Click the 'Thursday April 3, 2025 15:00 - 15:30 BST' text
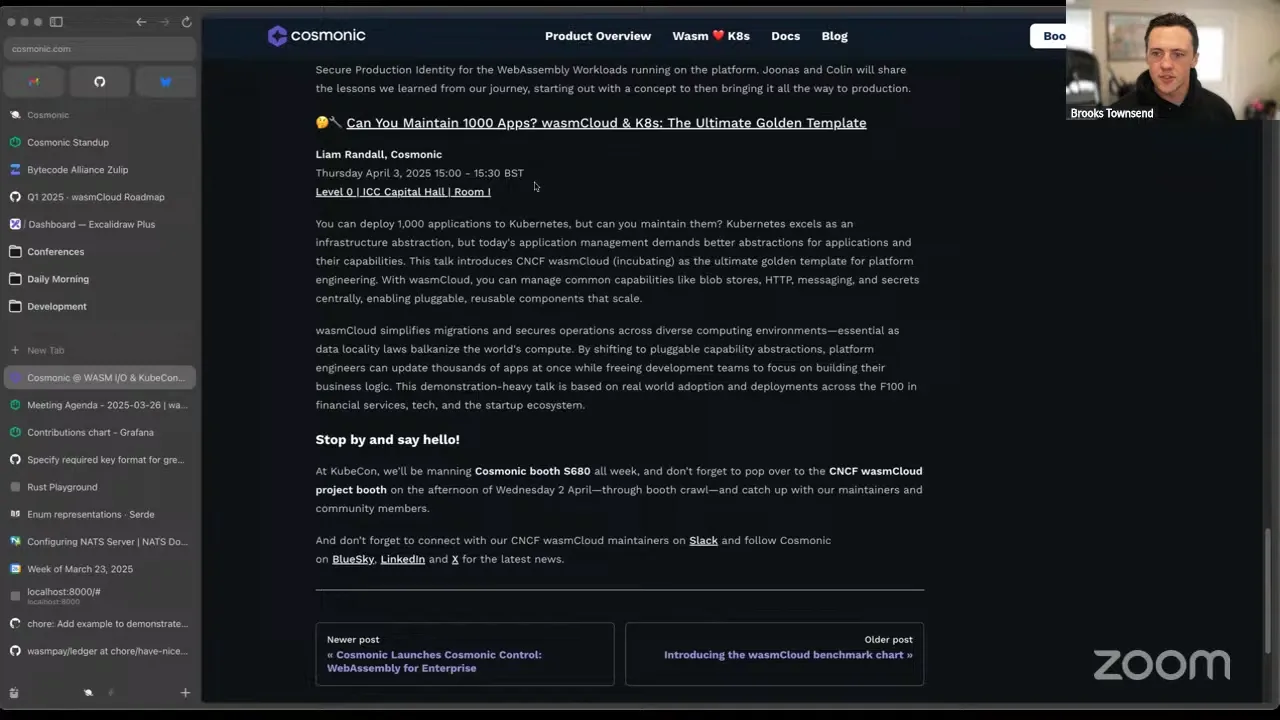The width and height of the screenshot is (1280, 720). click(420, 173)
